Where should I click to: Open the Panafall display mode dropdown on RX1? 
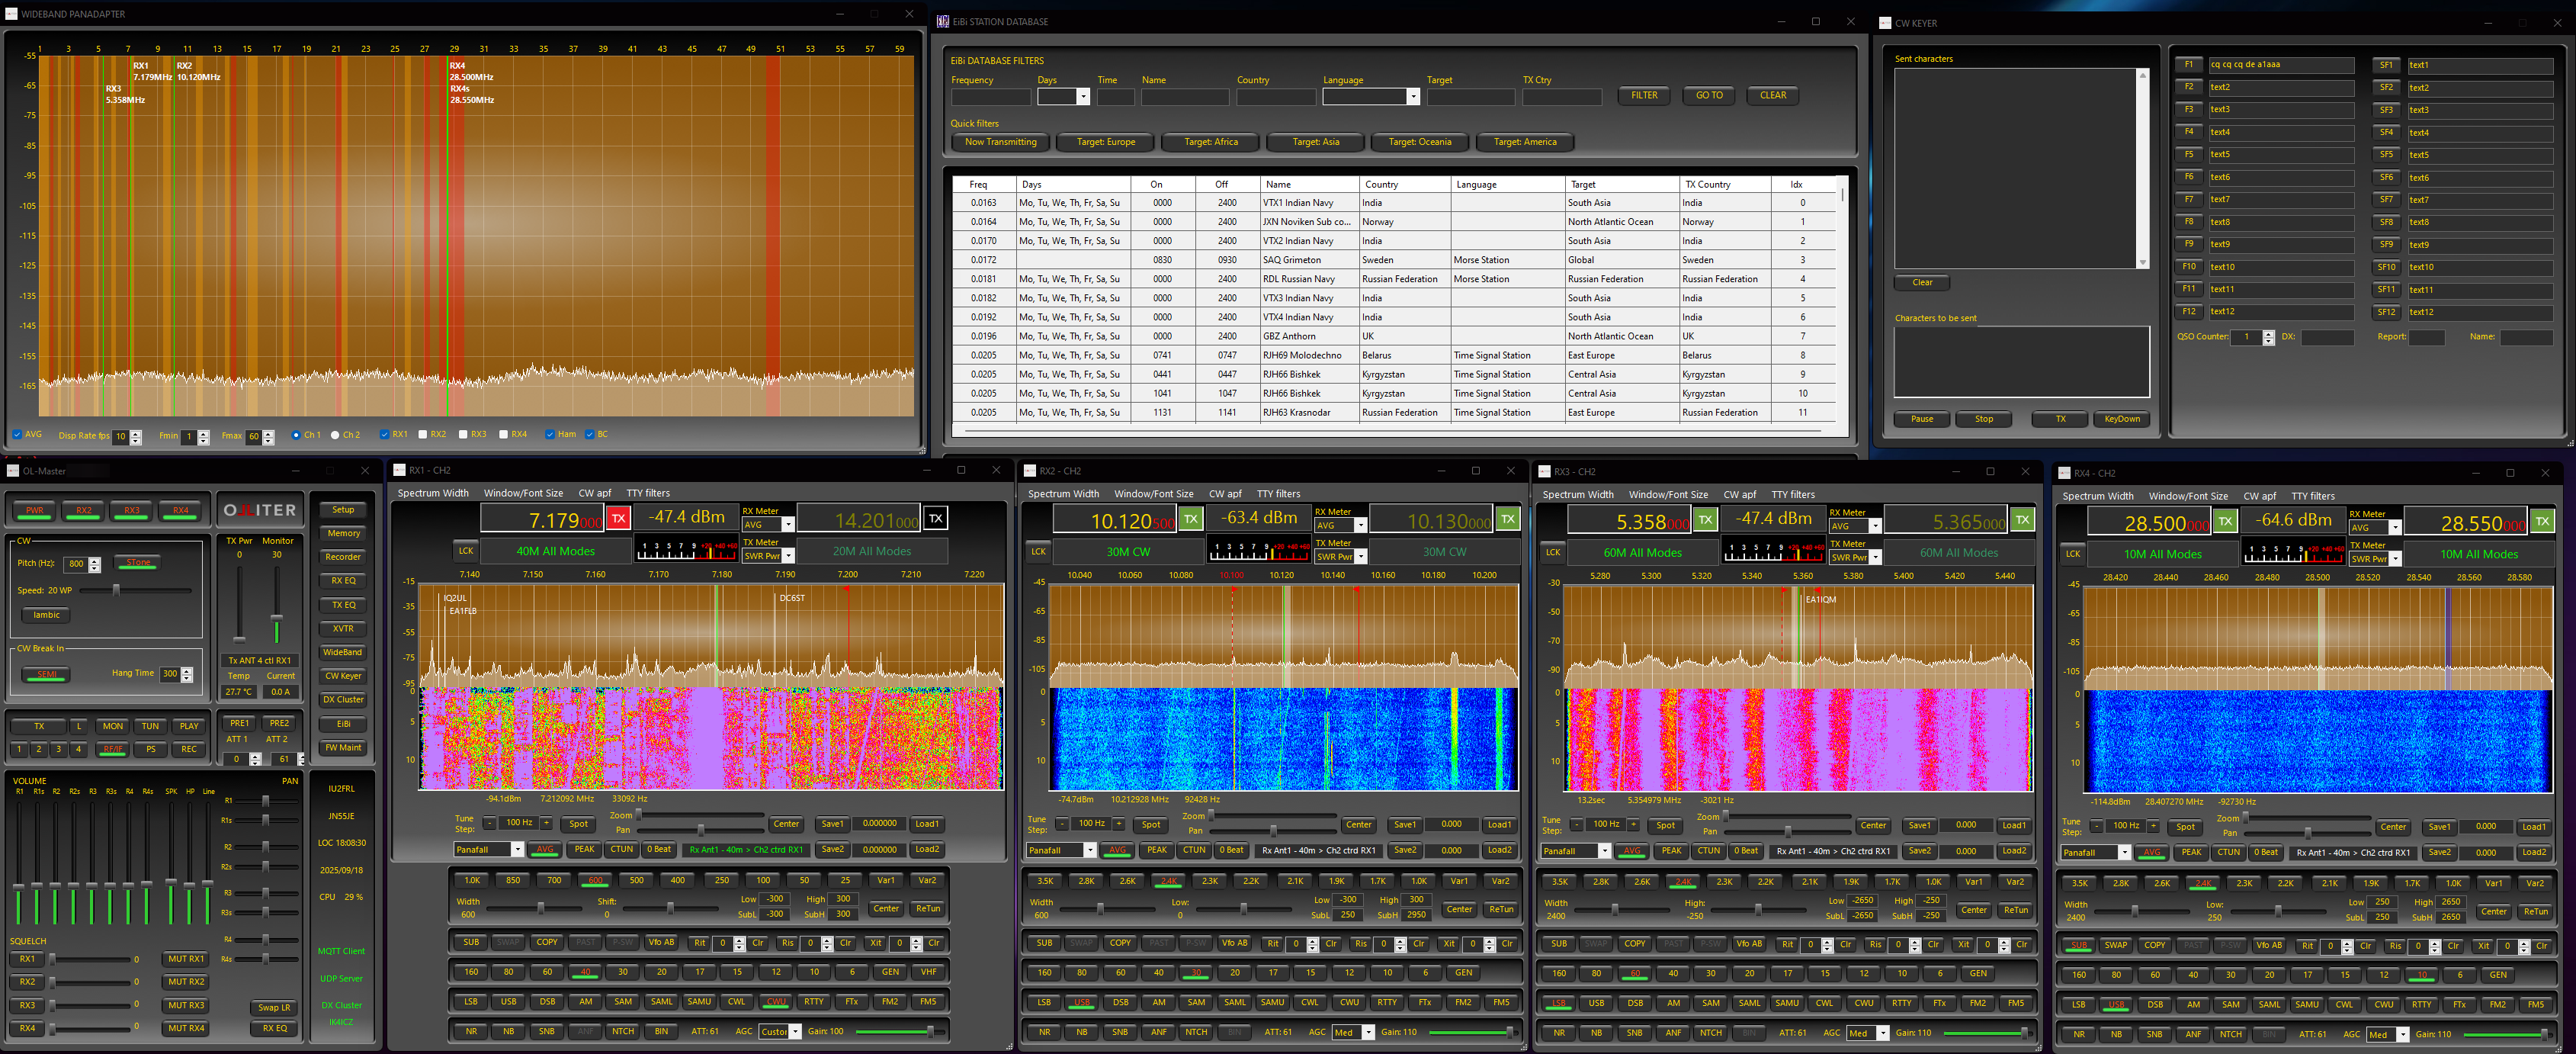coord(517,849)
